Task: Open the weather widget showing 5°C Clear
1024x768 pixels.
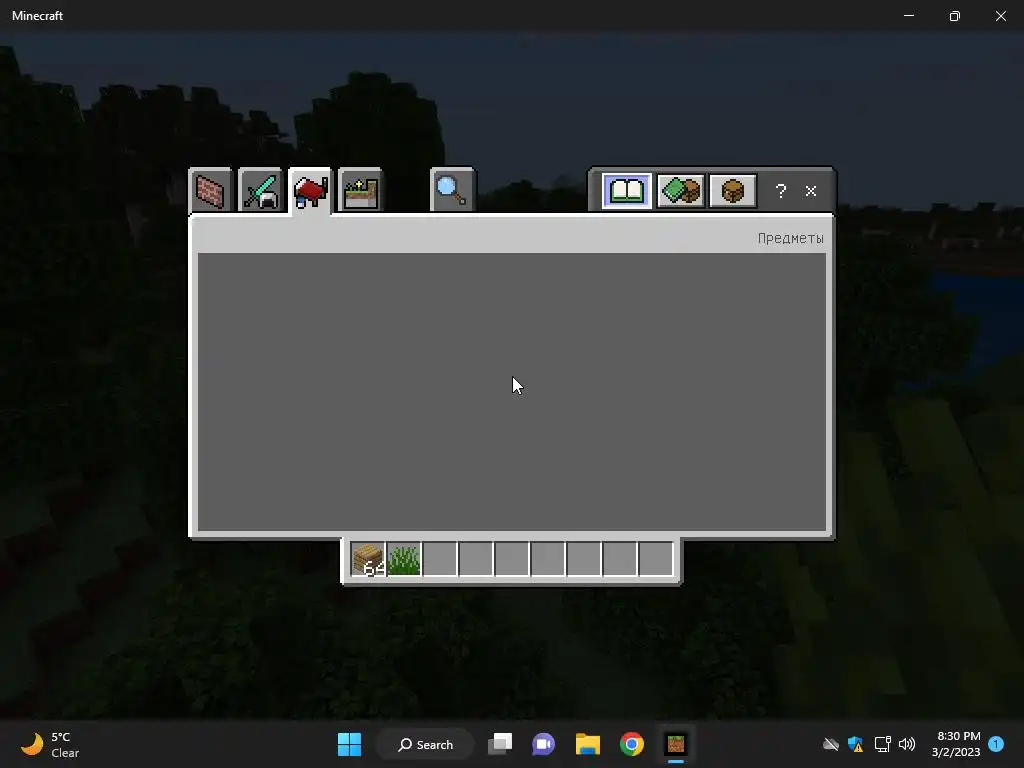Action: click(x=50, y=744)
